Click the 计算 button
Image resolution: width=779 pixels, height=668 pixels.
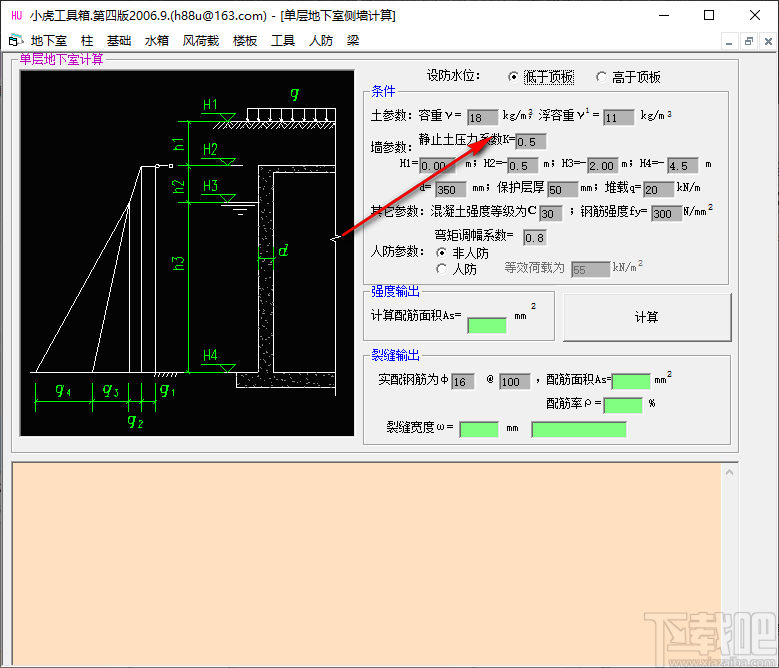click(x=647, y=317)
